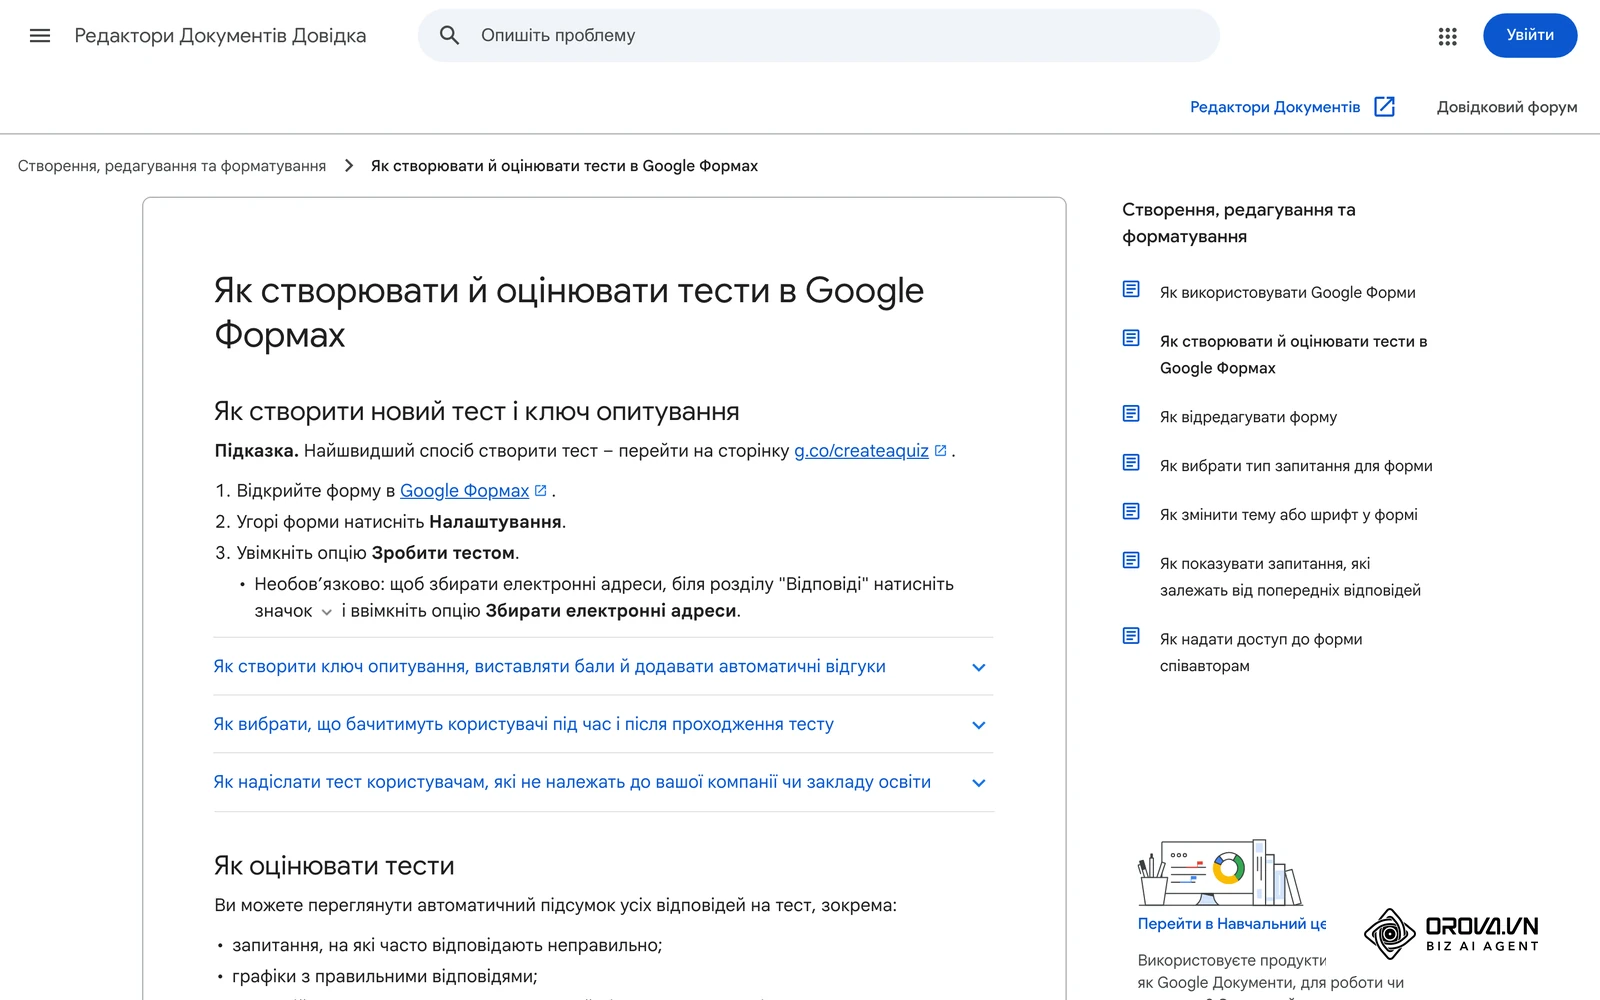
Task: Click the breadcrumb chevron separator
Action: coord(349,166)
